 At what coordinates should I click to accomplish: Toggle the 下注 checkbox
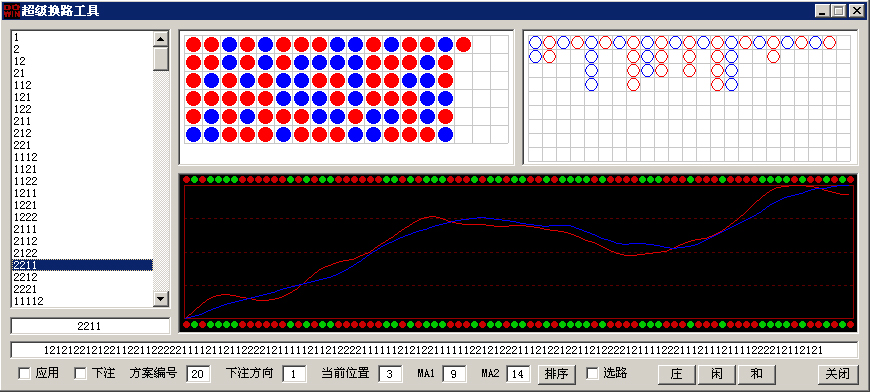[80, 374]
